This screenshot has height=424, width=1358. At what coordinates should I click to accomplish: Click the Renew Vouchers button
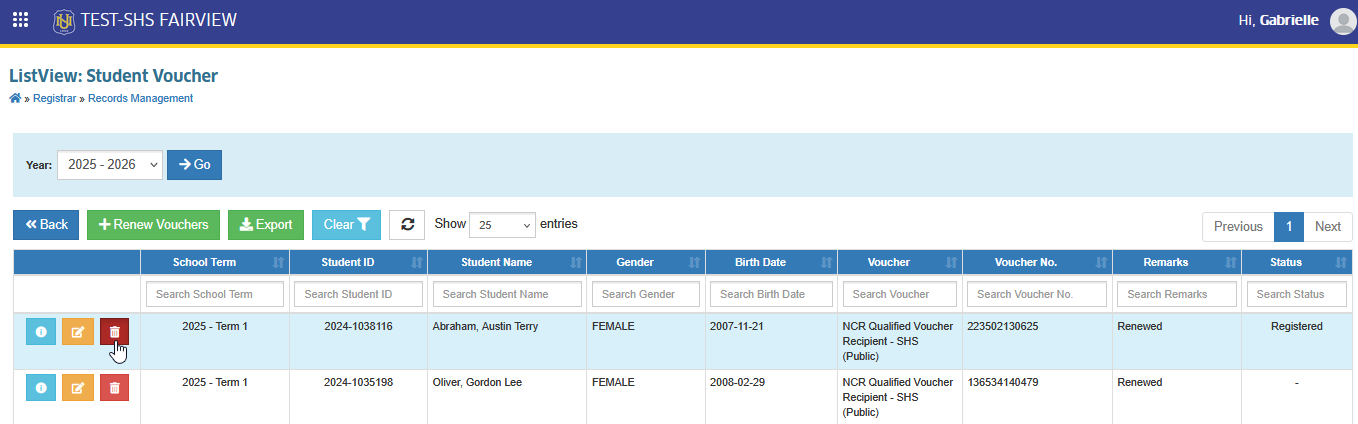click(x=153, y=225)
